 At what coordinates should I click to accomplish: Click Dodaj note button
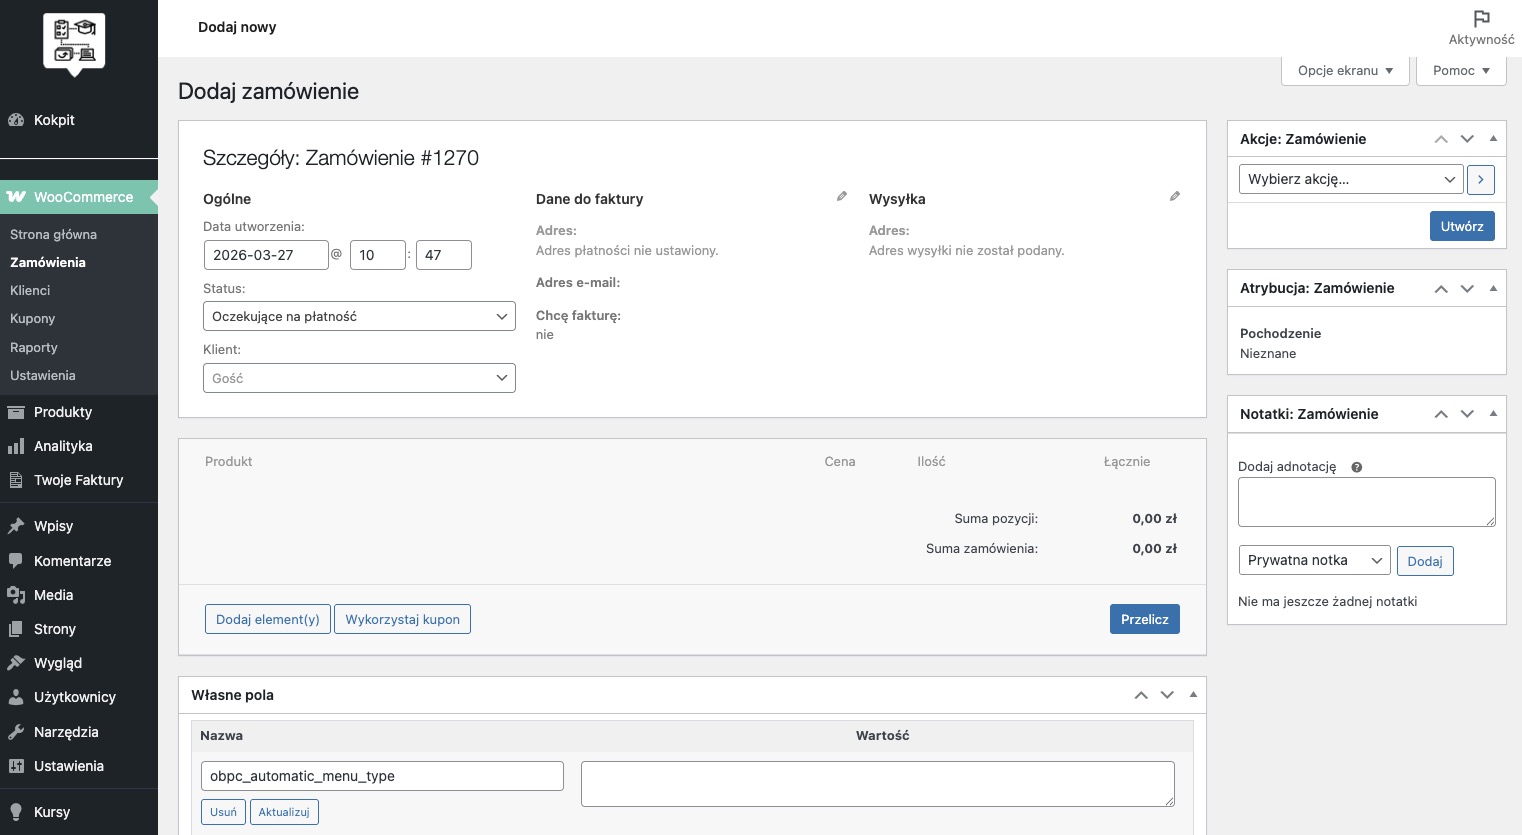point(1425,561)
